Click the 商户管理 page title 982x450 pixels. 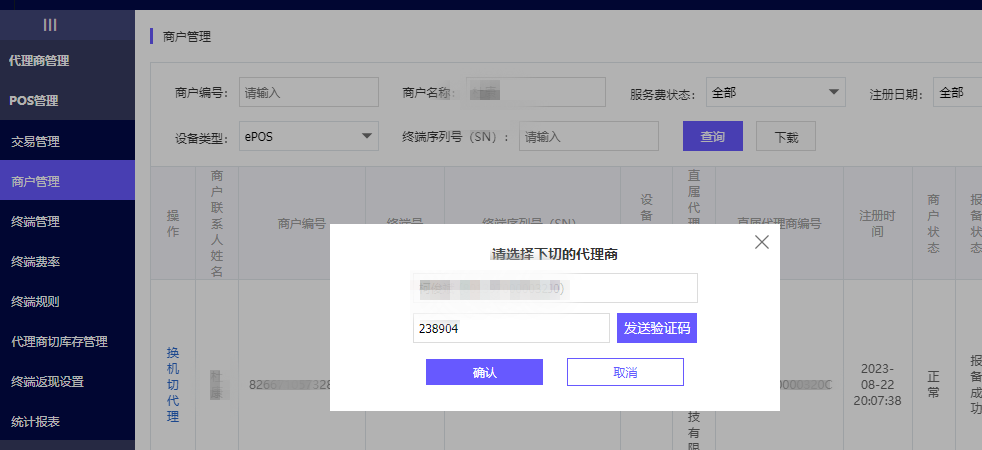[187, 37]
